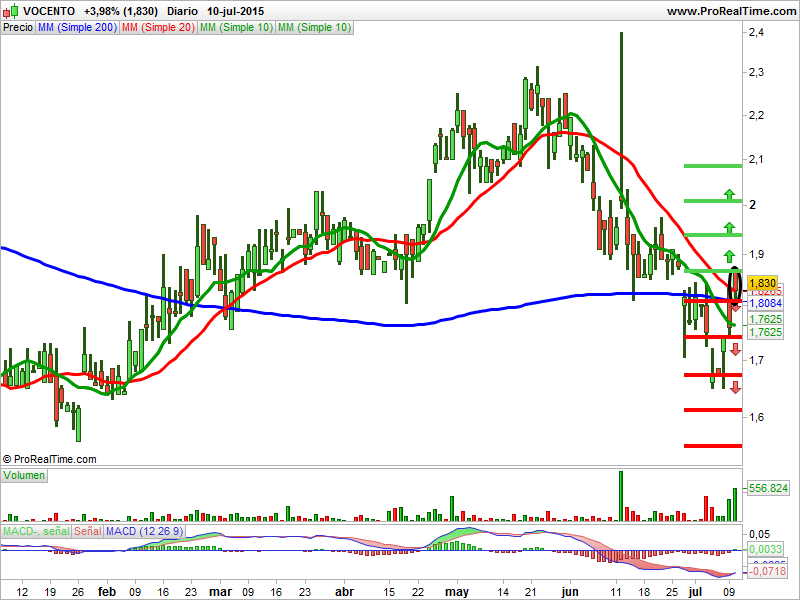Click the green 0,0033 MACD histogram value
Image resolution: width=800 pixels, height=600 pixels.
pos(765,549)
